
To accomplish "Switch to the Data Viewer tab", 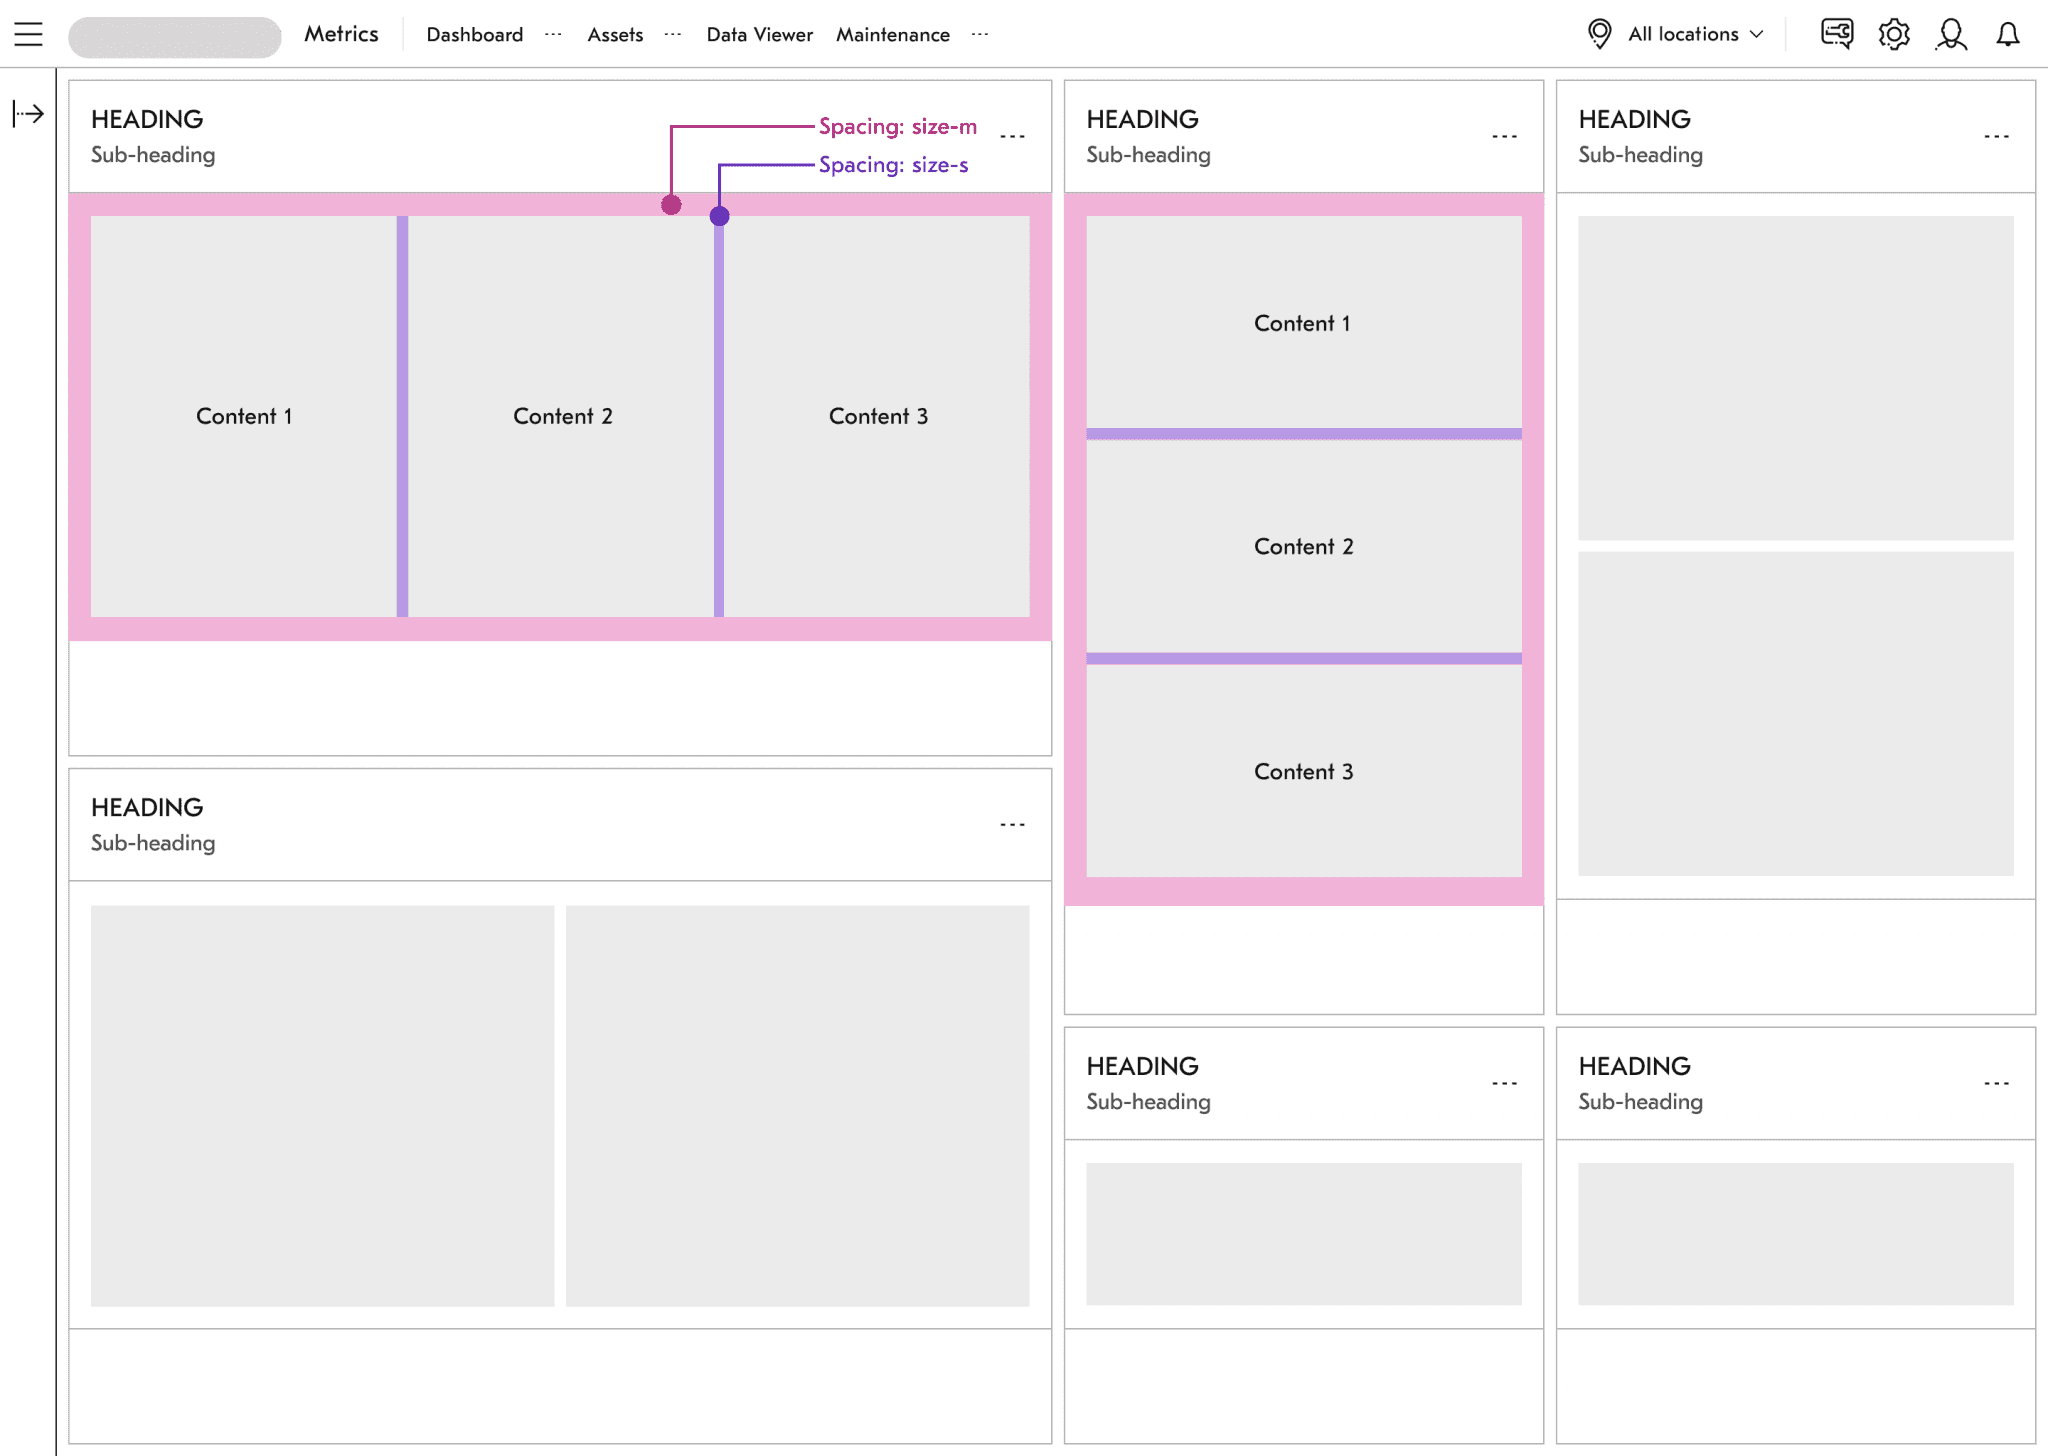I will click(759, 34).
